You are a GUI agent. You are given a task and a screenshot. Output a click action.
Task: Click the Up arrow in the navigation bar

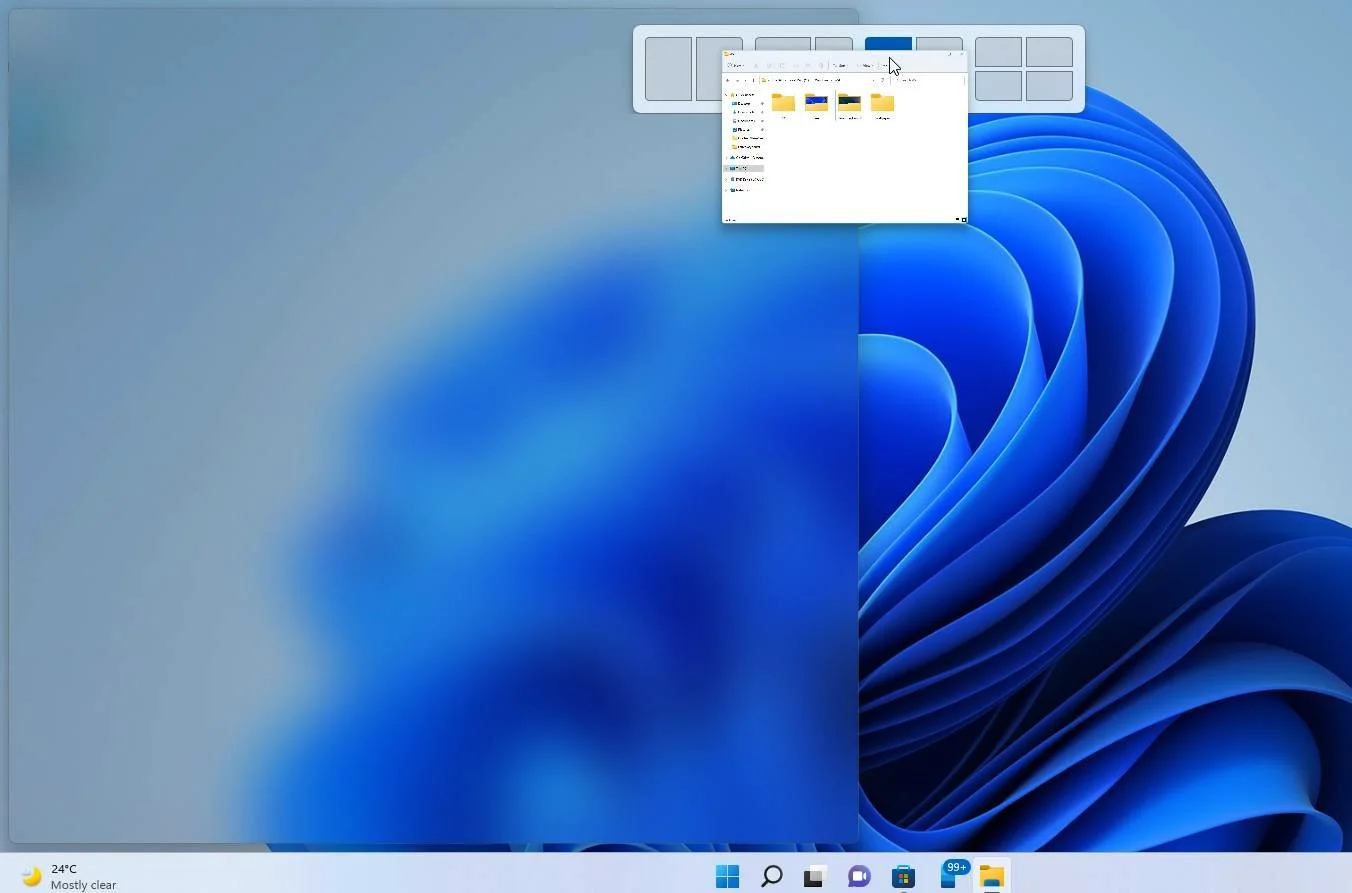745,80
